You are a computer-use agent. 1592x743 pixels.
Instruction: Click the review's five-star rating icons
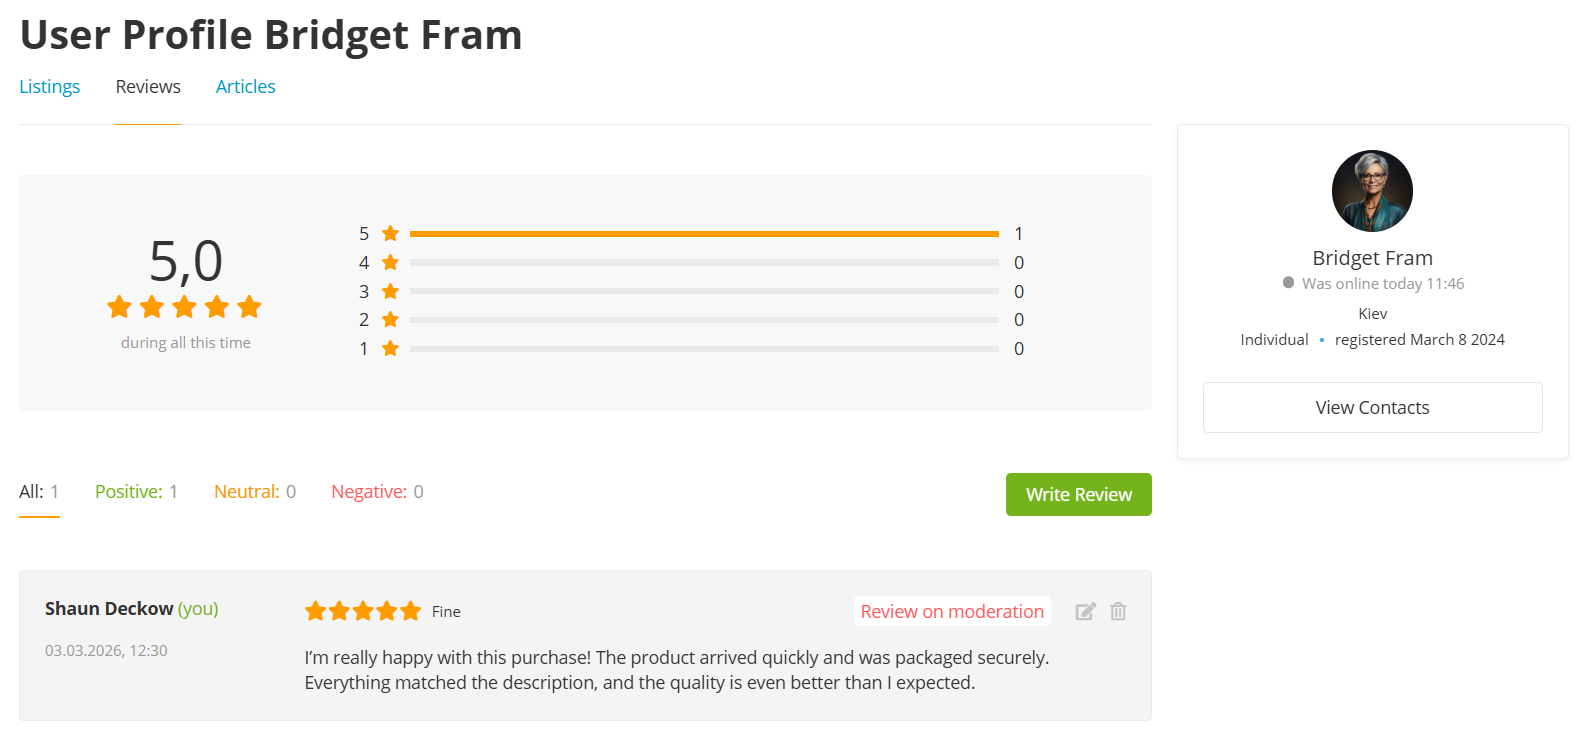[x=362, y=611]
